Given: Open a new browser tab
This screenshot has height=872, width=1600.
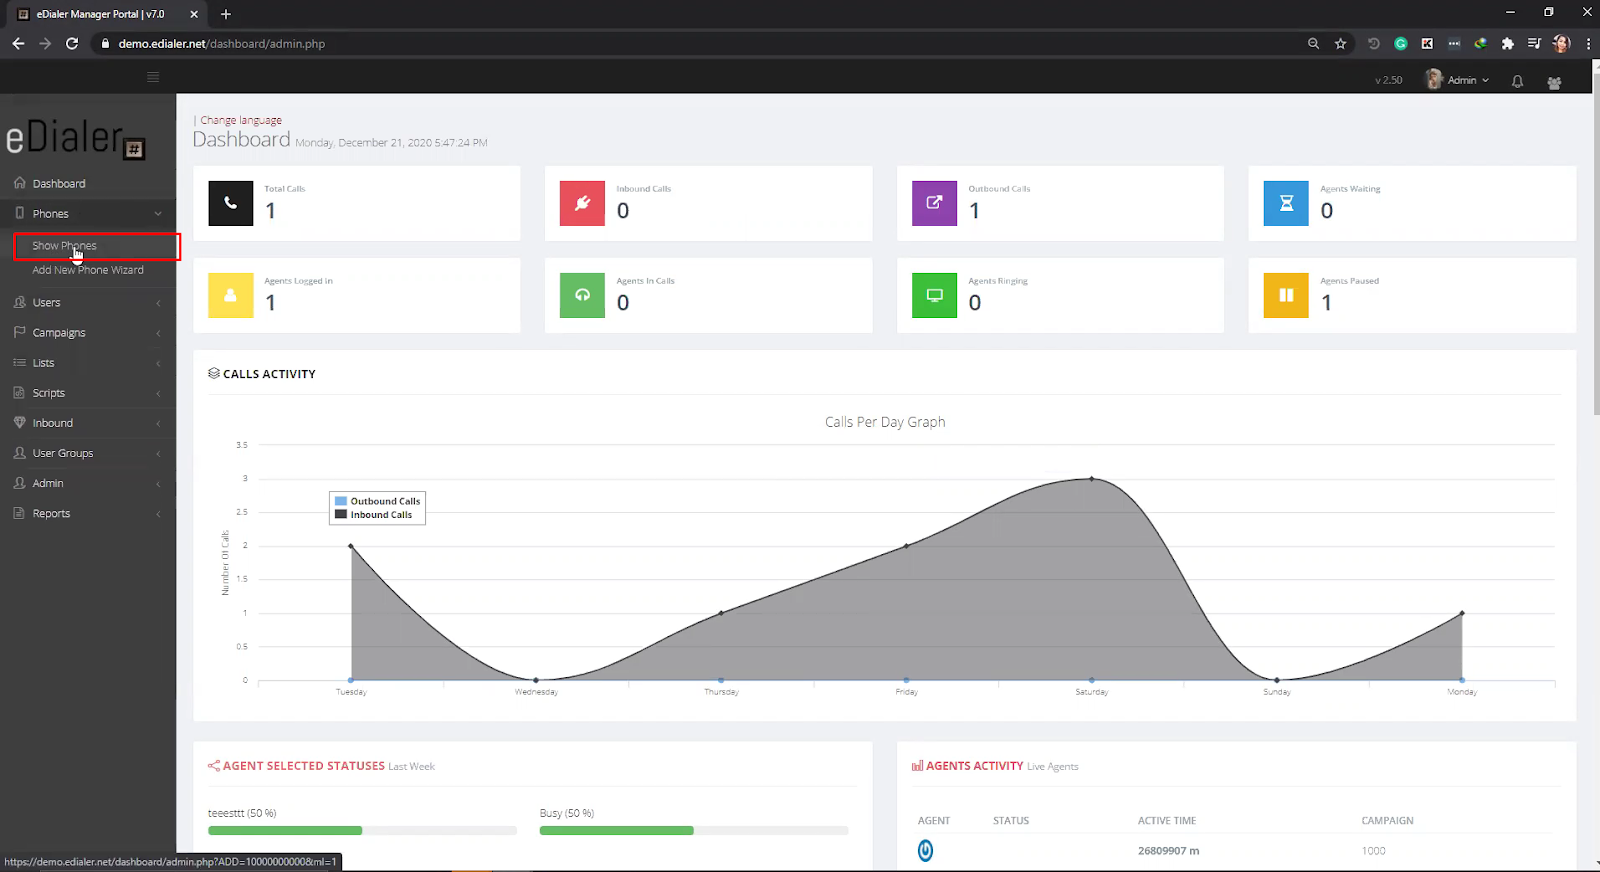Looking at the screenshot, I should click(x=226, y=14).
